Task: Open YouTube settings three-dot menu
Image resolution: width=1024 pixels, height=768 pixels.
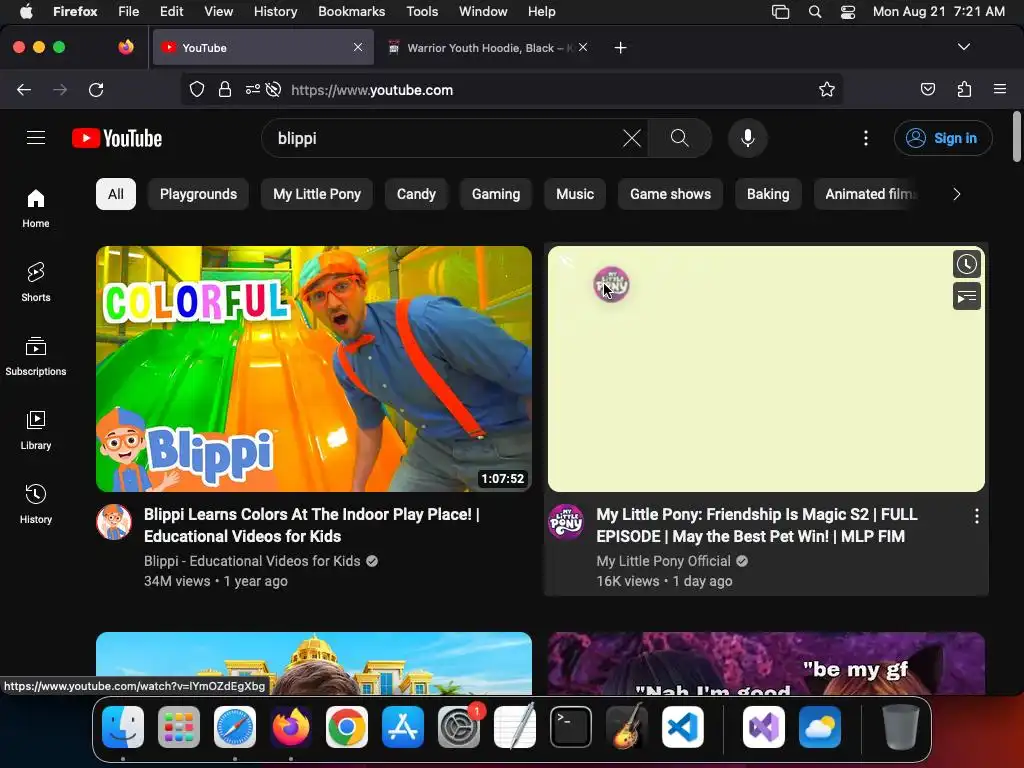Action: pos(866,138)
